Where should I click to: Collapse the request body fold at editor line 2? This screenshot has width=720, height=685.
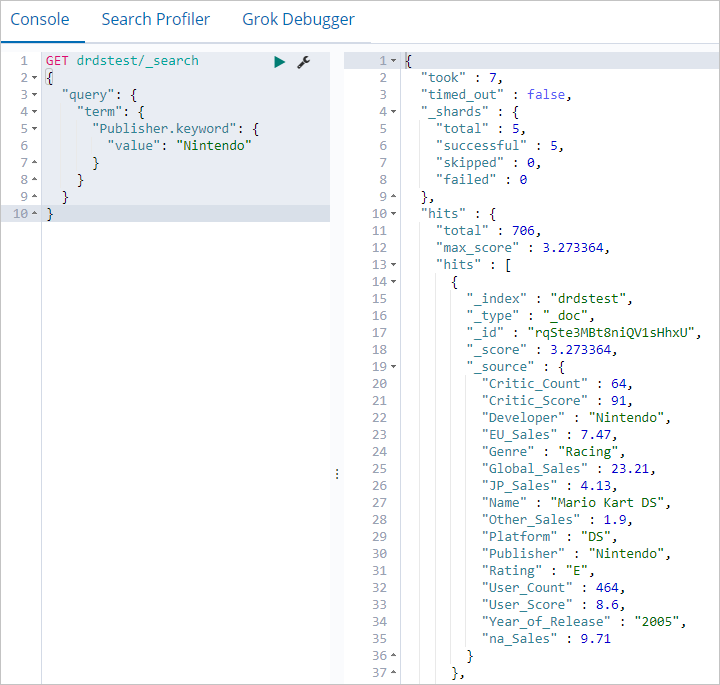click(34, 78)
